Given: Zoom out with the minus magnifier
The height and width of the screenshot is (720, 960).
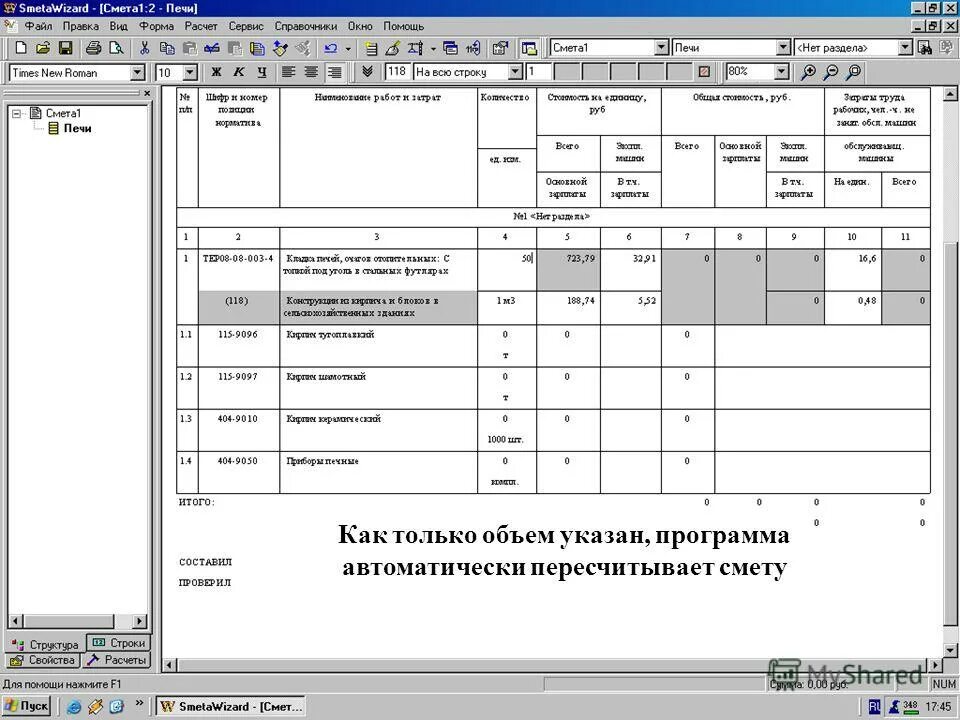Looking at the screenshot, I should (x=831, y=72).
